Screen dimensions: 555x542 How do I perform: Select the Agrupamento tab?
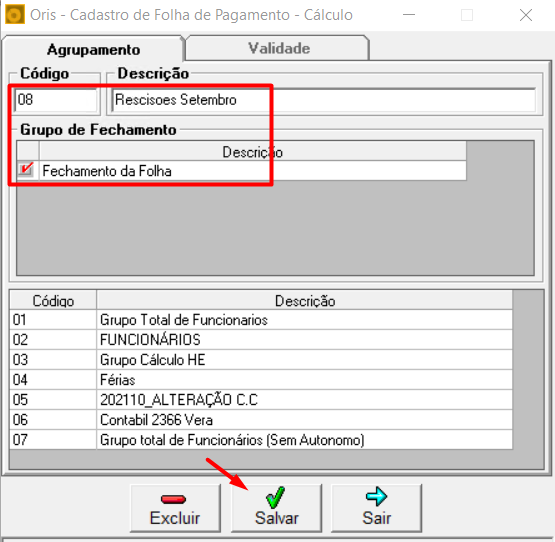coord(93,49)
